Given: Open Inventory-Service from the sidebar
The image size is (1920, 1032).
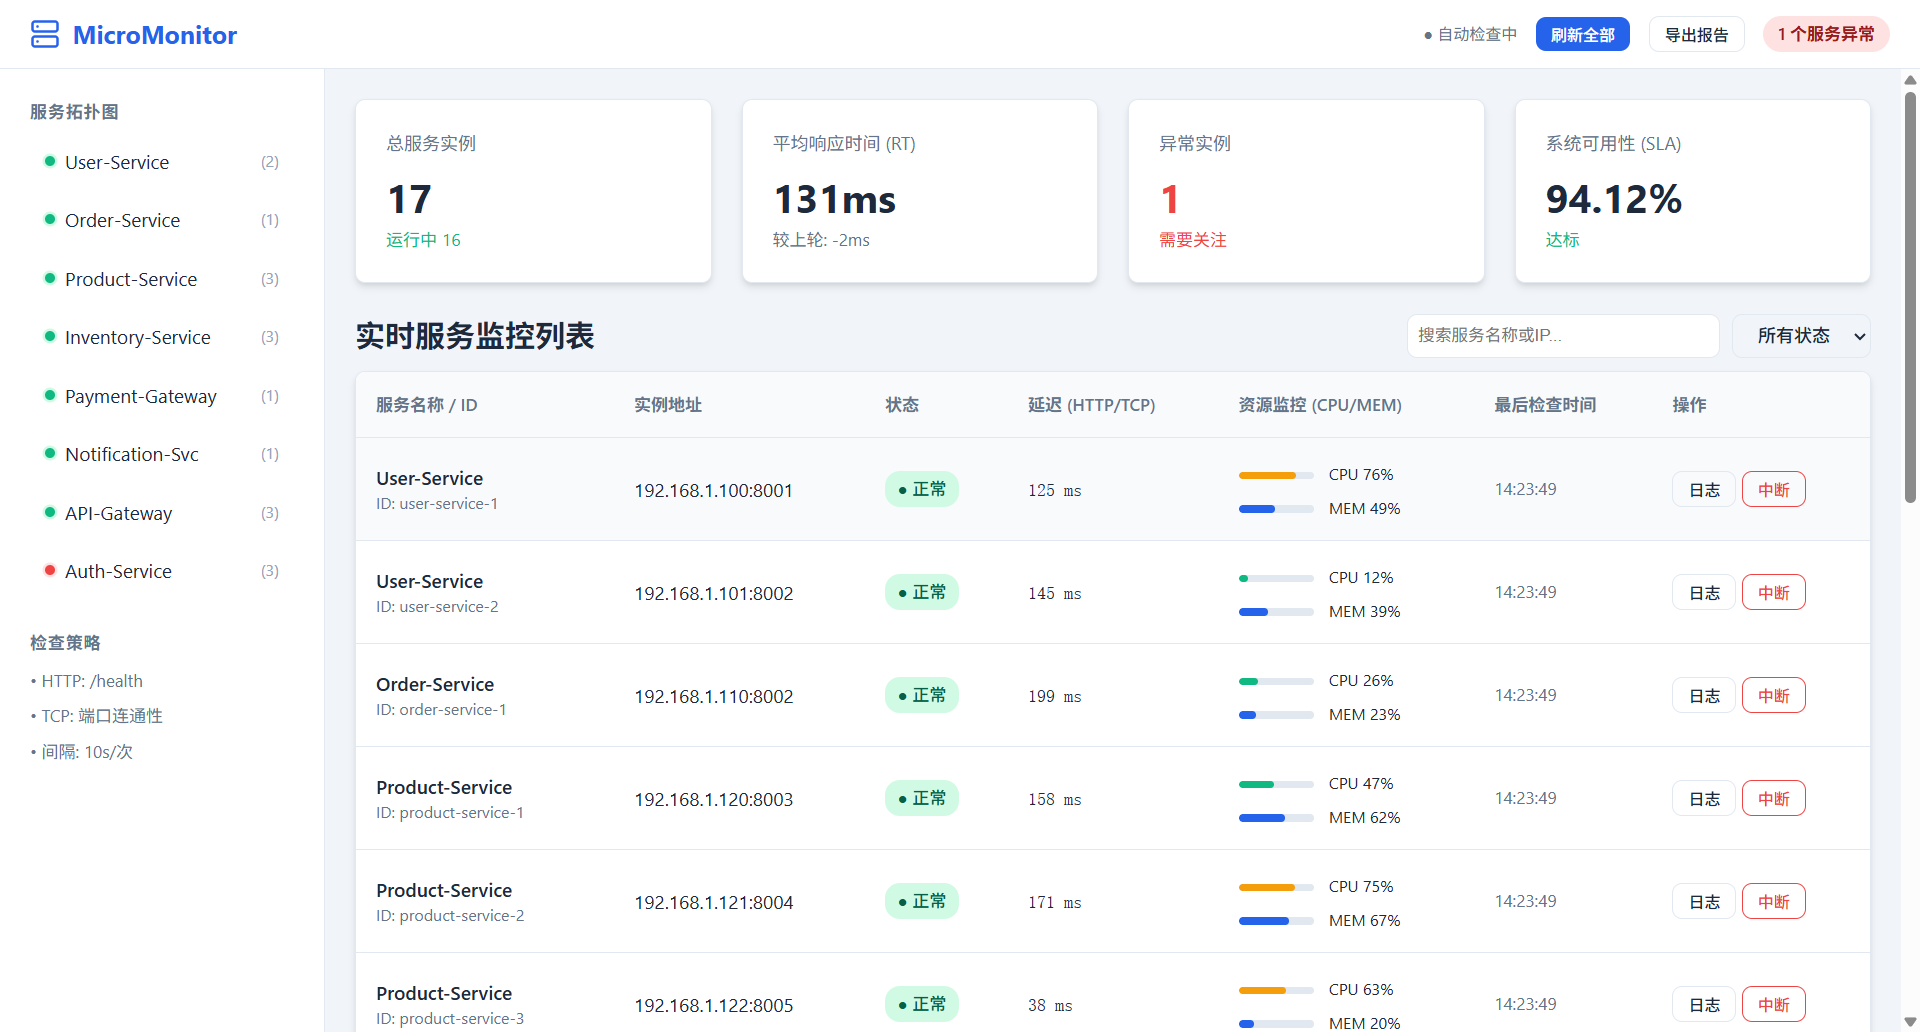Looking at the screenshot, I should click(137, 337).
